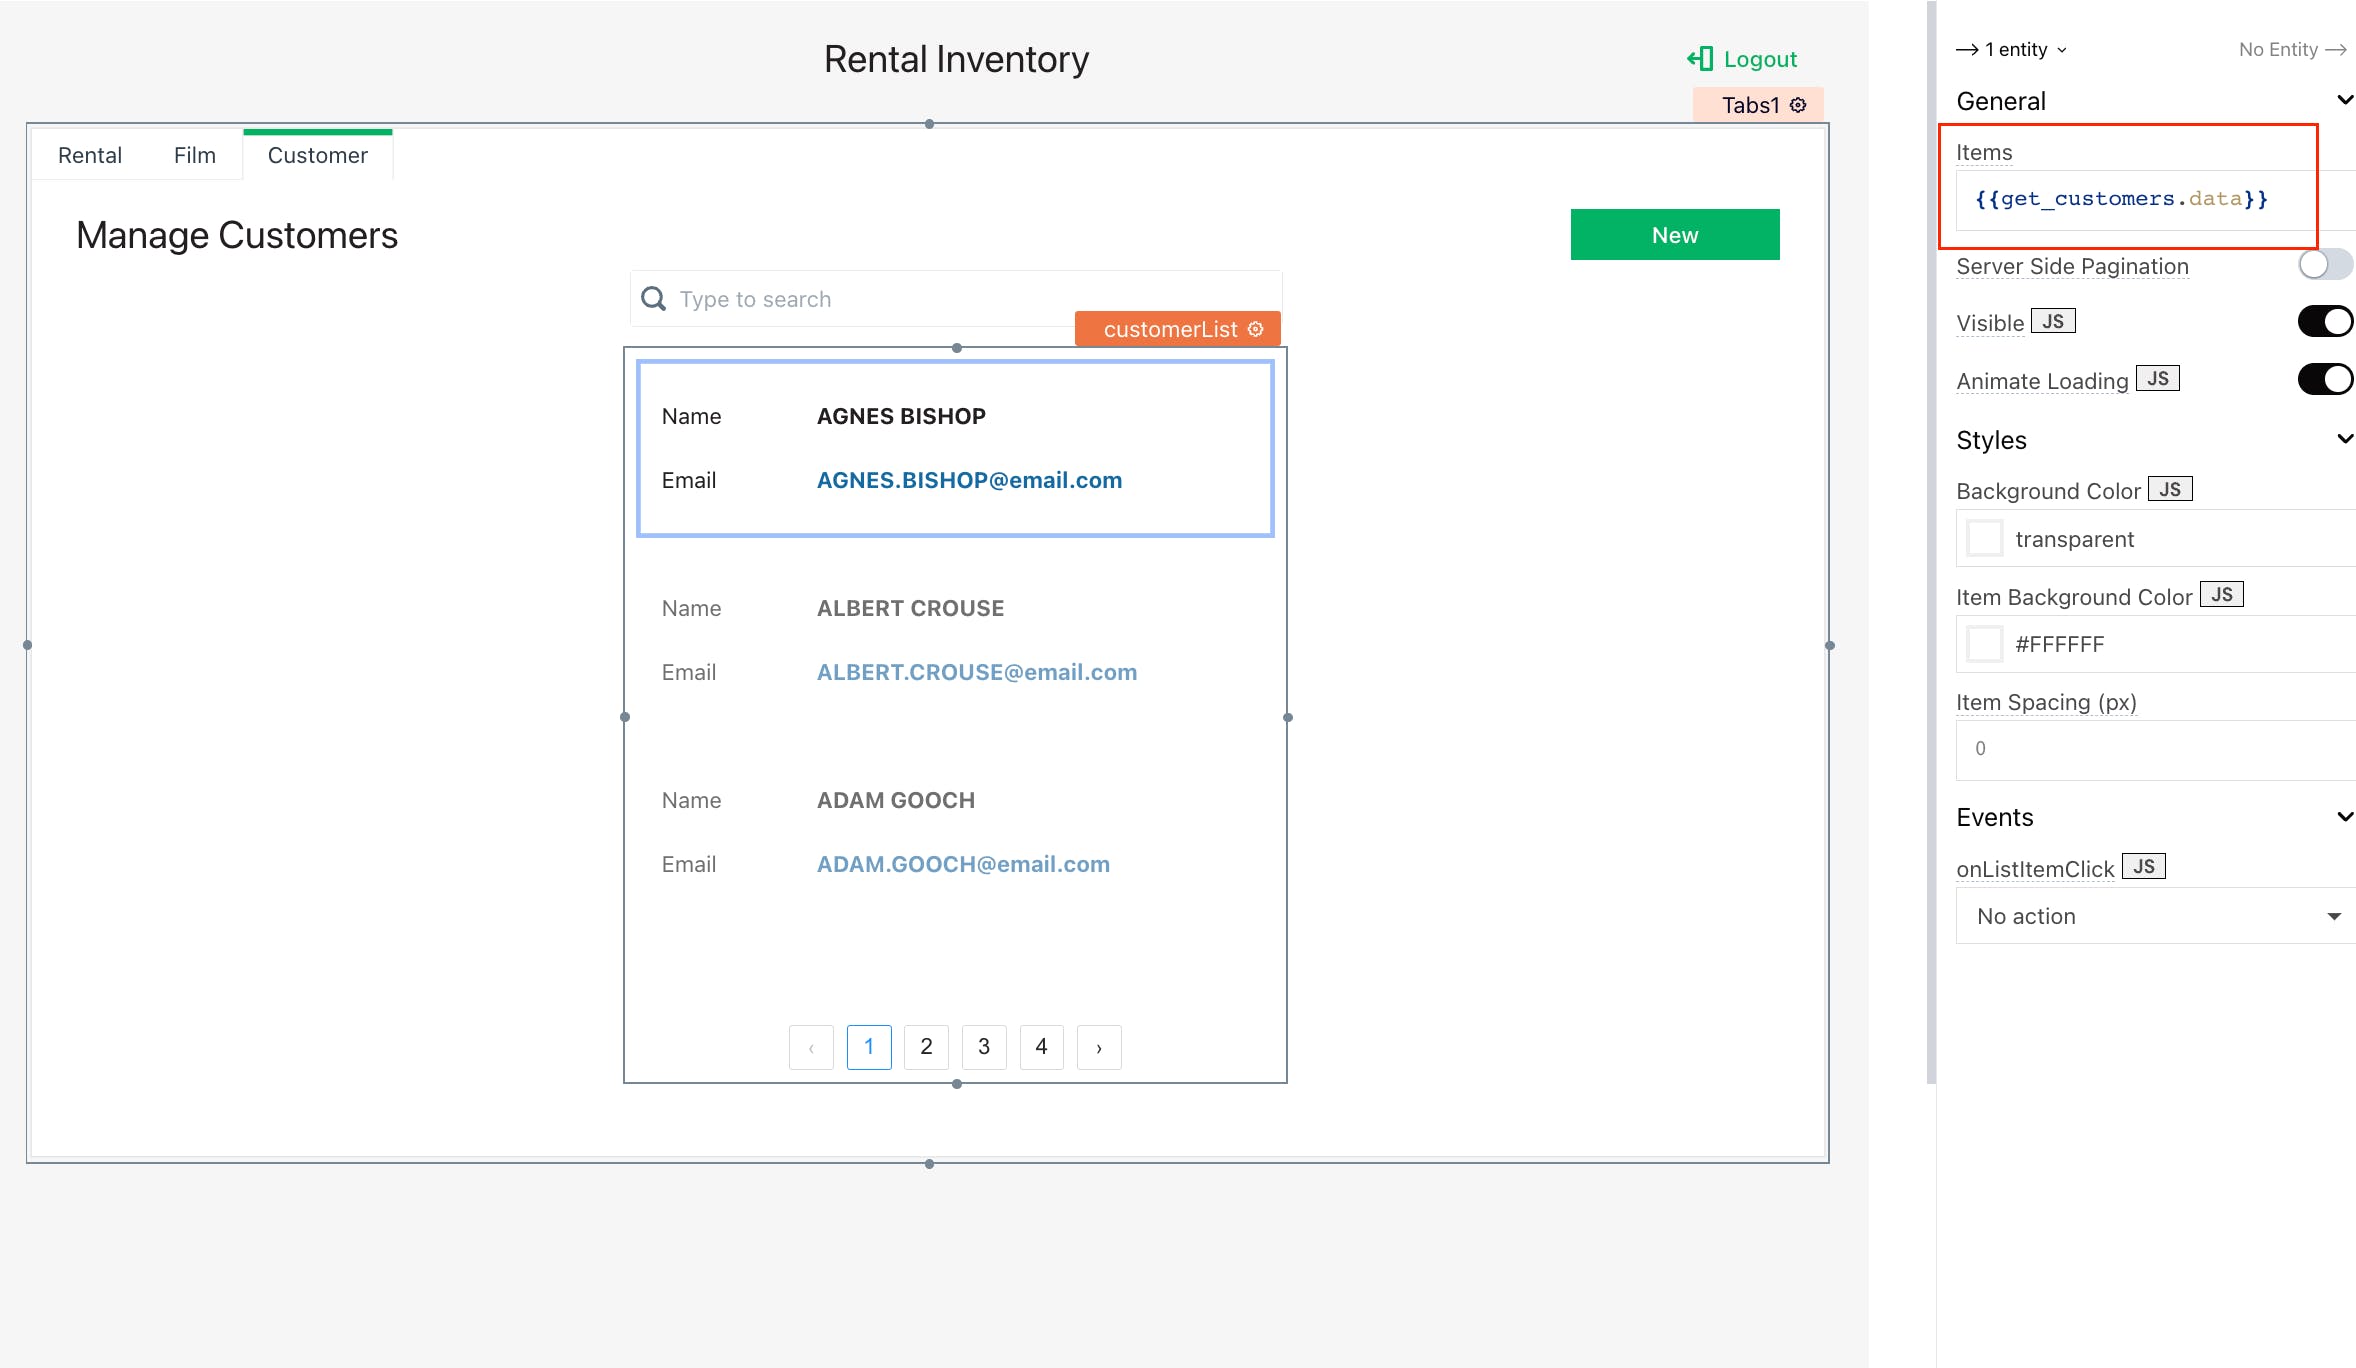The width and height of the screenshot is (2356, 1368).
Task: Click the search magnifier icon
Action: tap(653, 299)
